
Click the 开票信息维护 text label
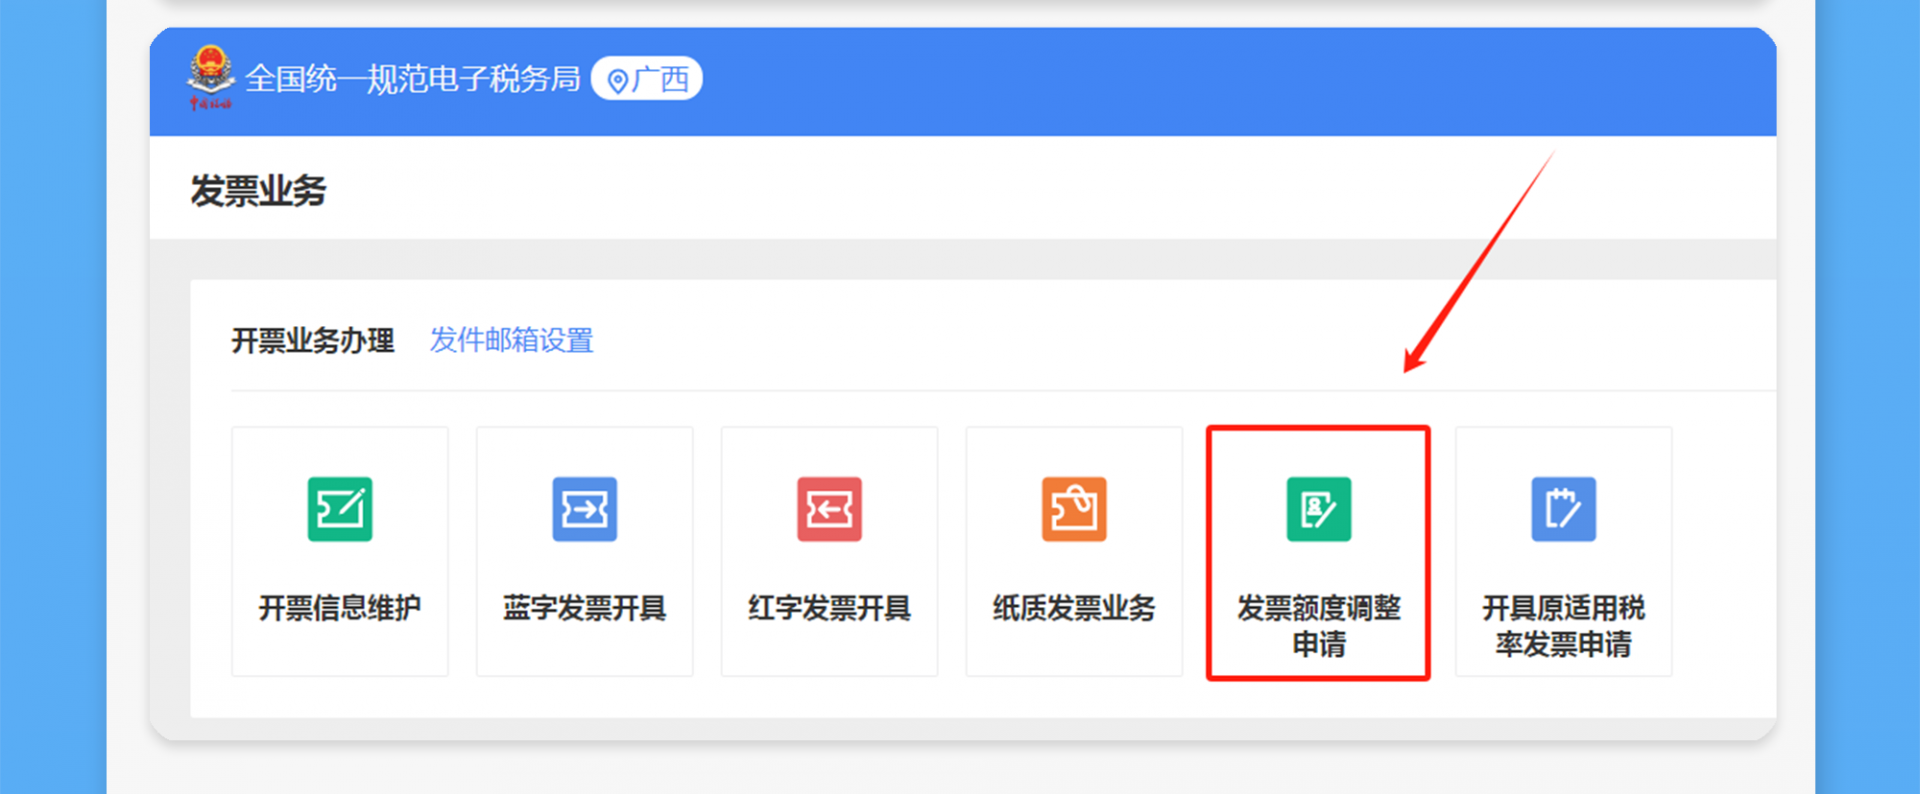(340, 608)
